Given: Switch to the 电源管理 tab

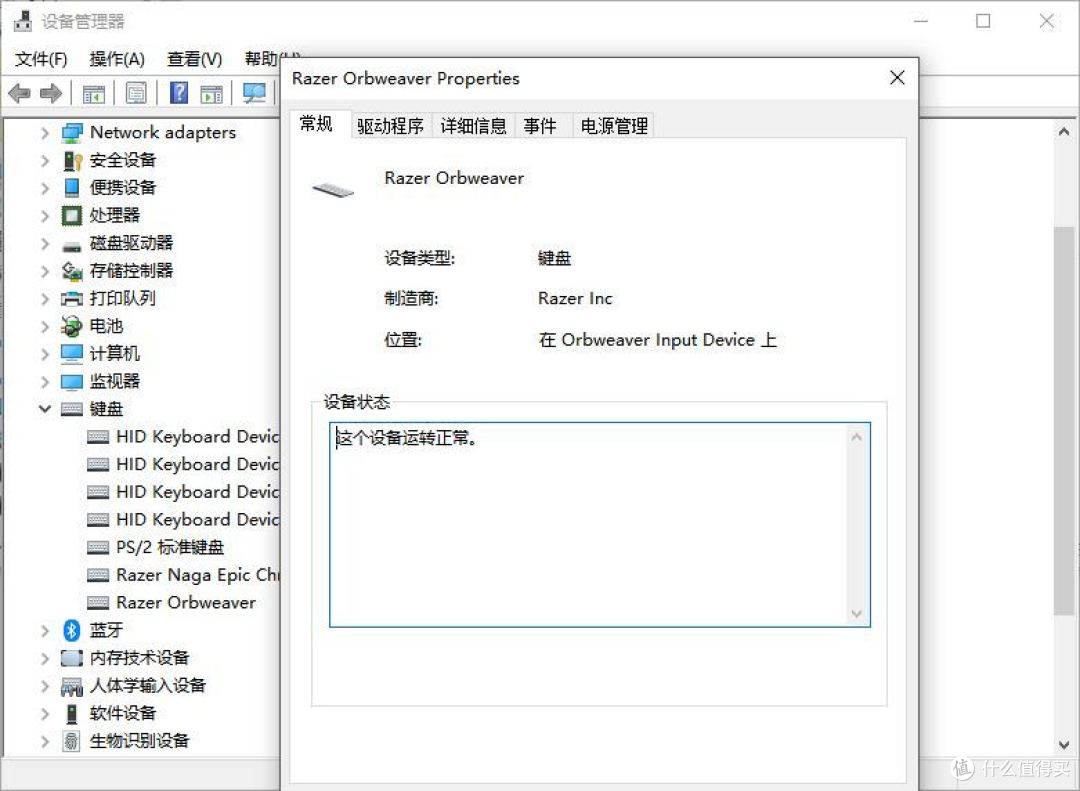Looking at the screenshot, I should (614, 126).
